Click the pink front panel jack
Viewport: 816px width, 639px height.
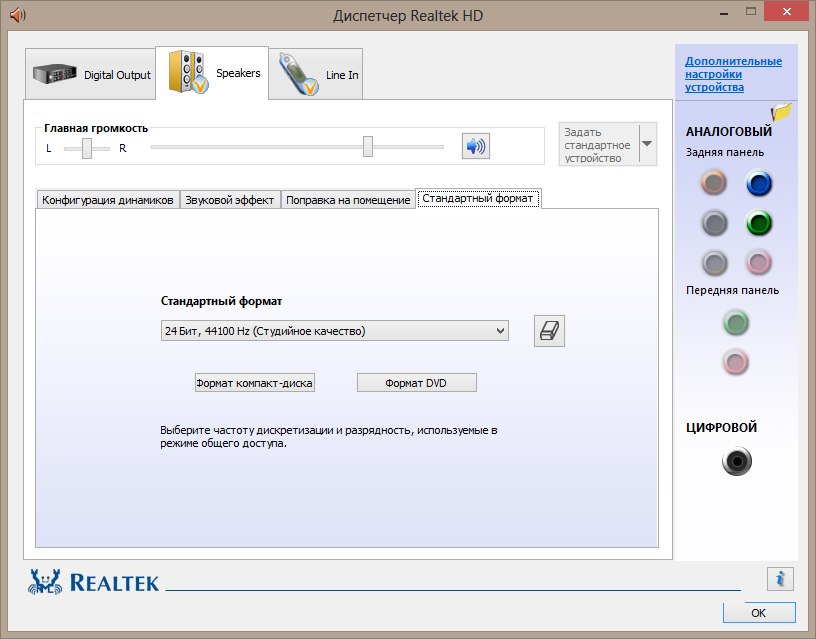(x=735, y=362)
